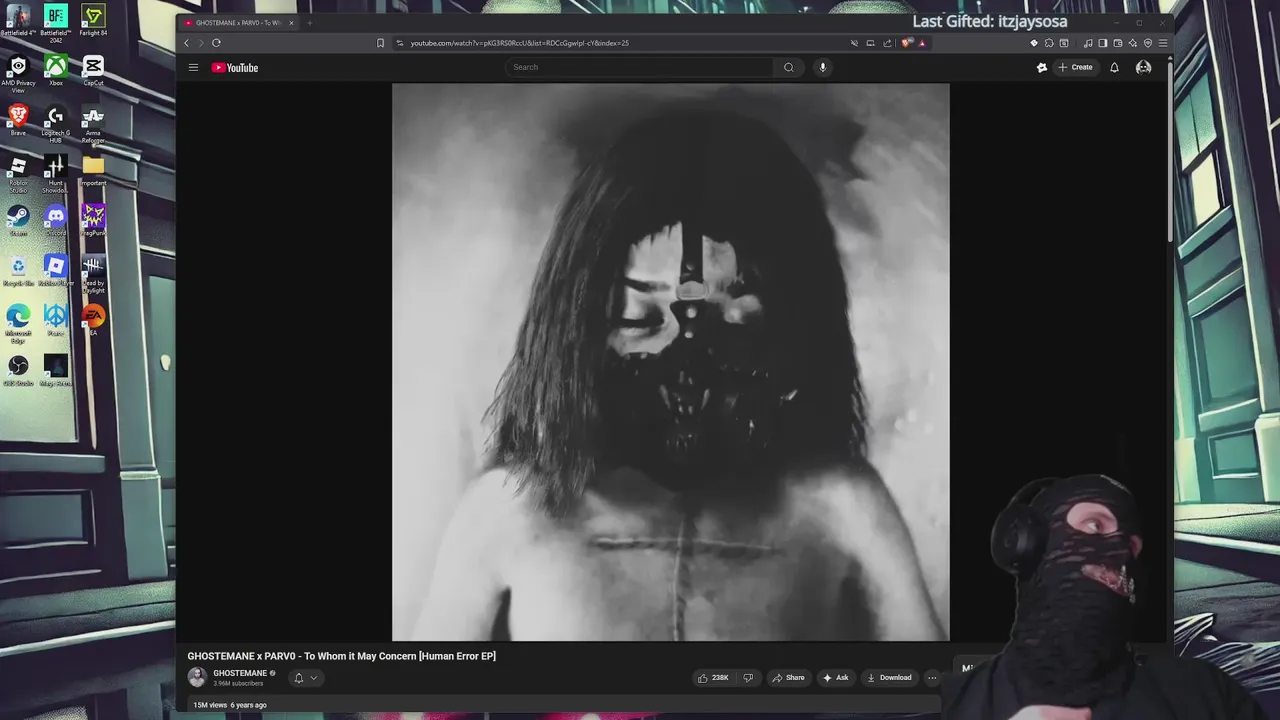Launch OBS Studio desktop icon
Viewport: 1280px width, 720px height.
[x=18, y=371]
